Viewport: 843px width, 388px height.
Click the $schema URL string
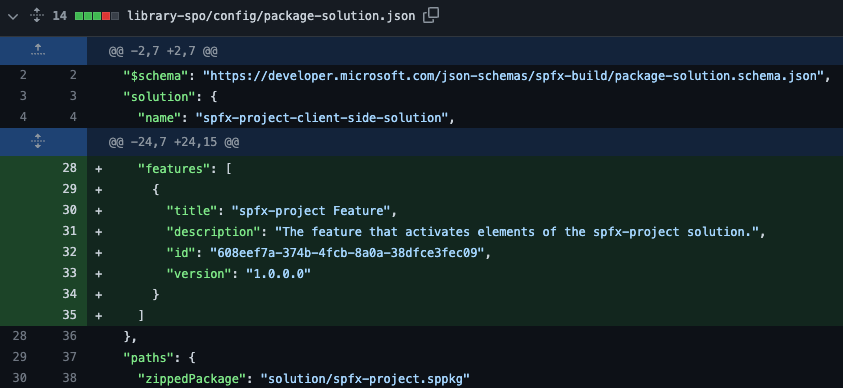coord(513,76)
